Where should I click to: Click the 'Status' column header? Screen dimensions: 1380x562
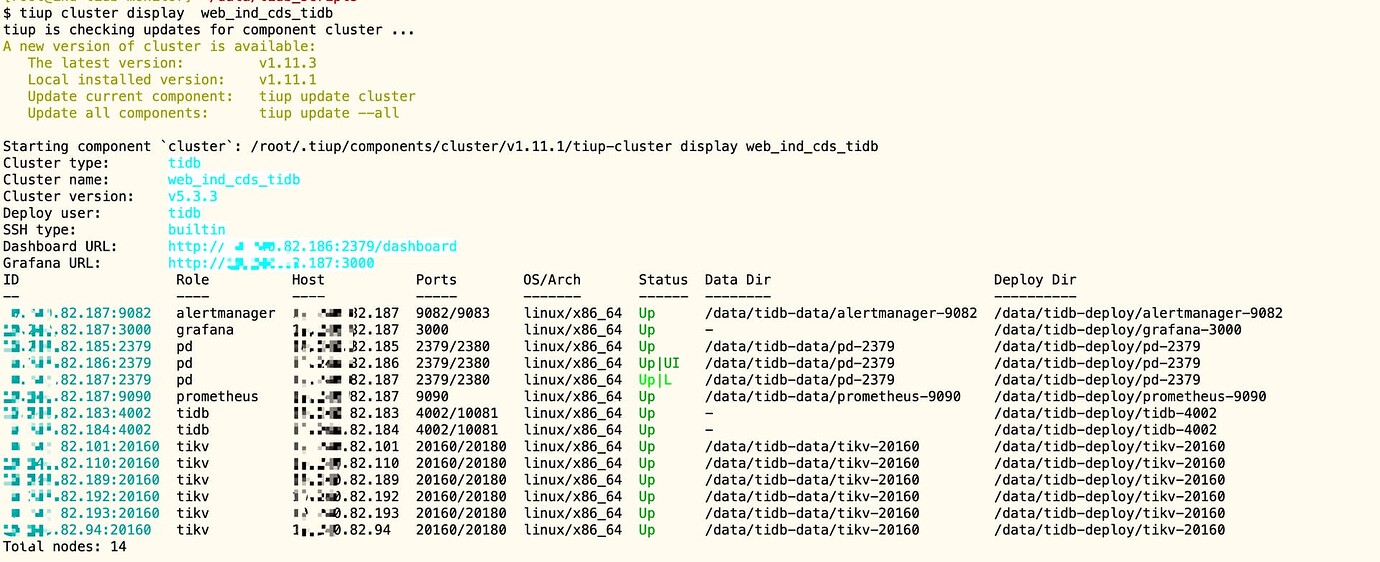tap(664, 280)
